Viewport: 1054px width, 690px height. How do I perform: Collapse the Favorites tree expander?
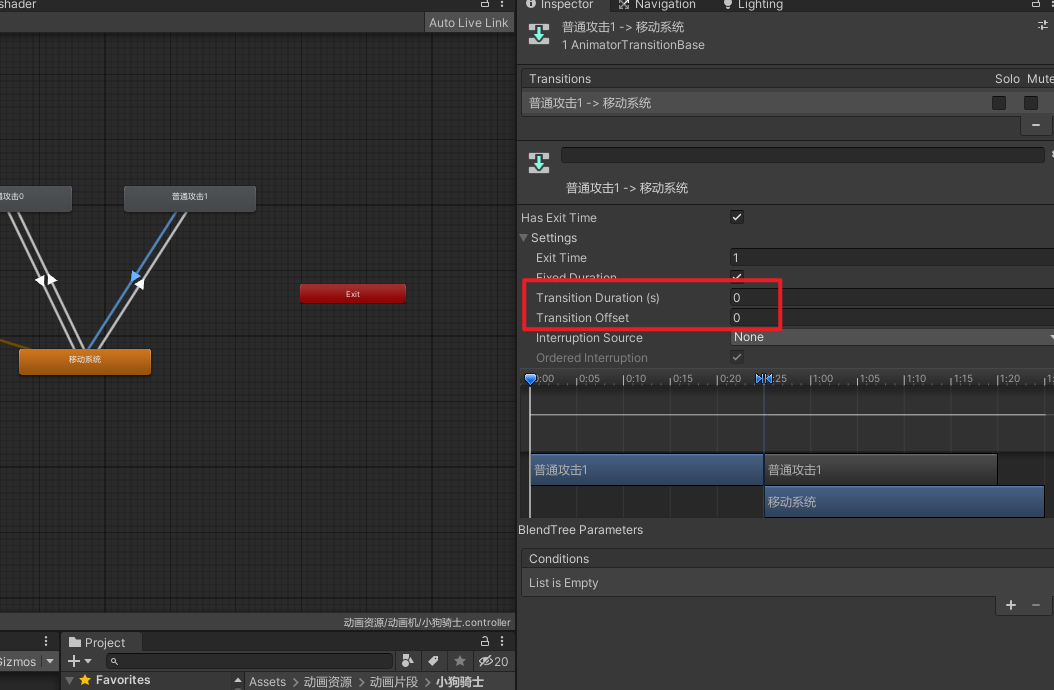[69, 680]
